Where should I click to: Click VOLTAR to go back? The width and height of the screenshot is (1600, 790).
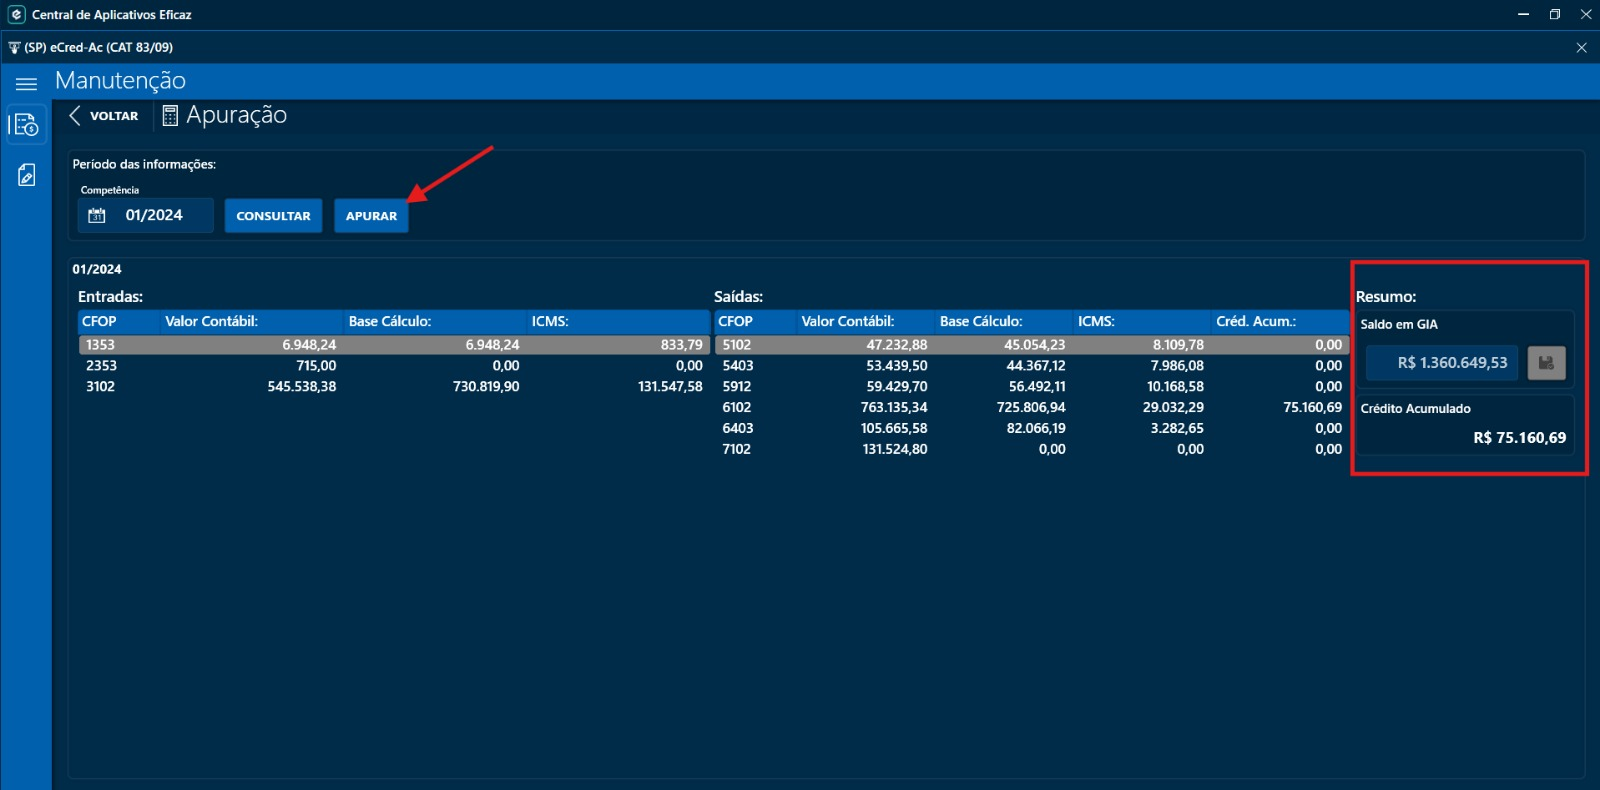click(114, 116)
